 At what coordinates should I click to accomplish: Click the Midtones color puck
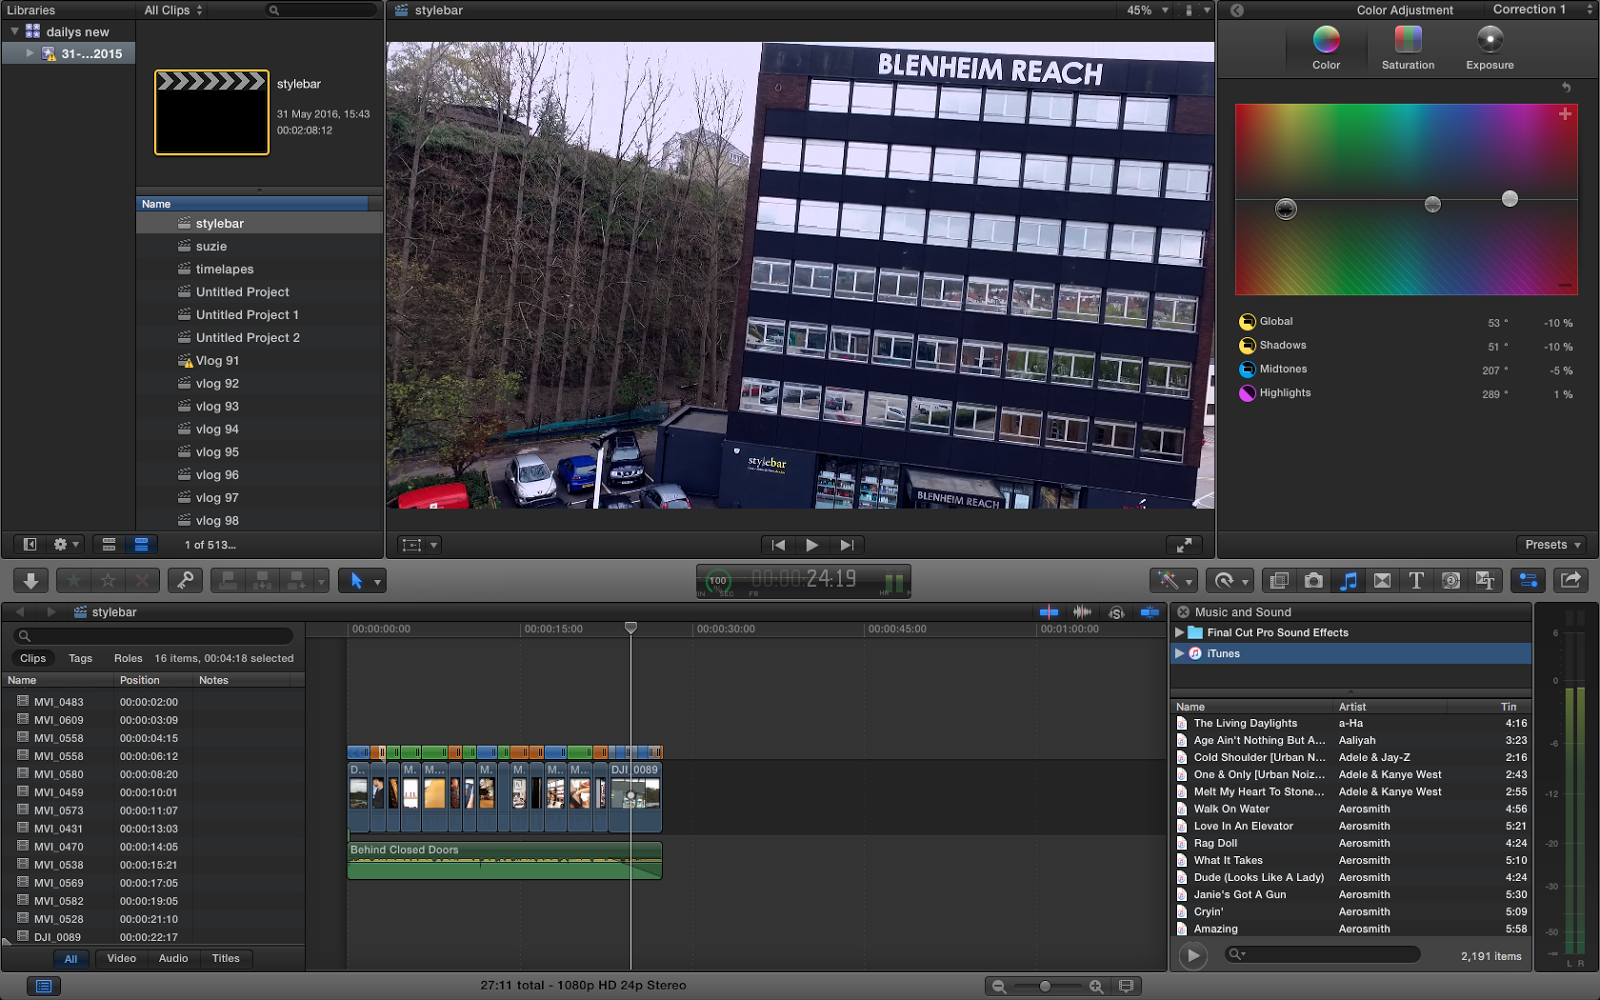1433,204
